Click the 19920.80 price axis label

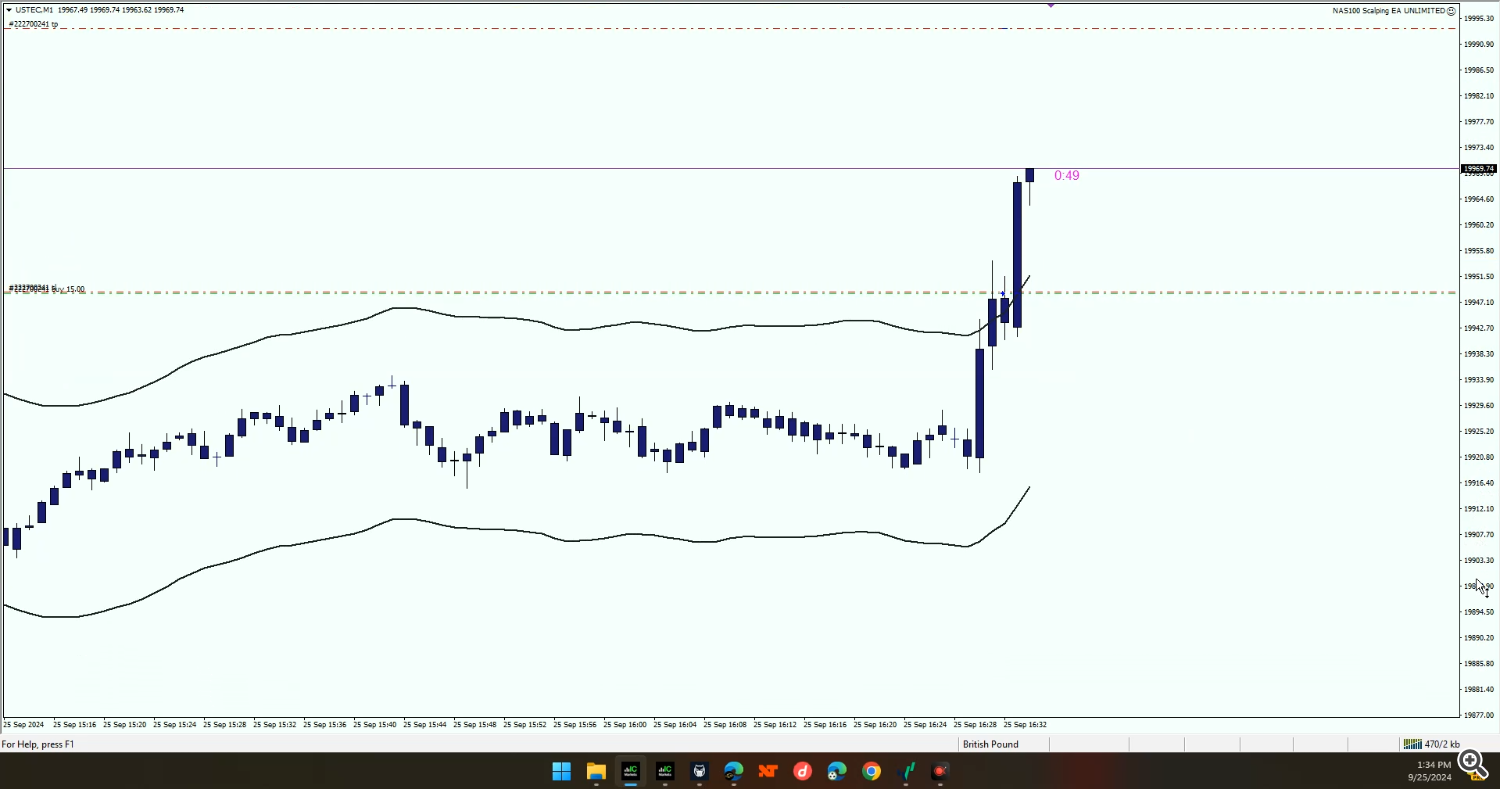1479,457
